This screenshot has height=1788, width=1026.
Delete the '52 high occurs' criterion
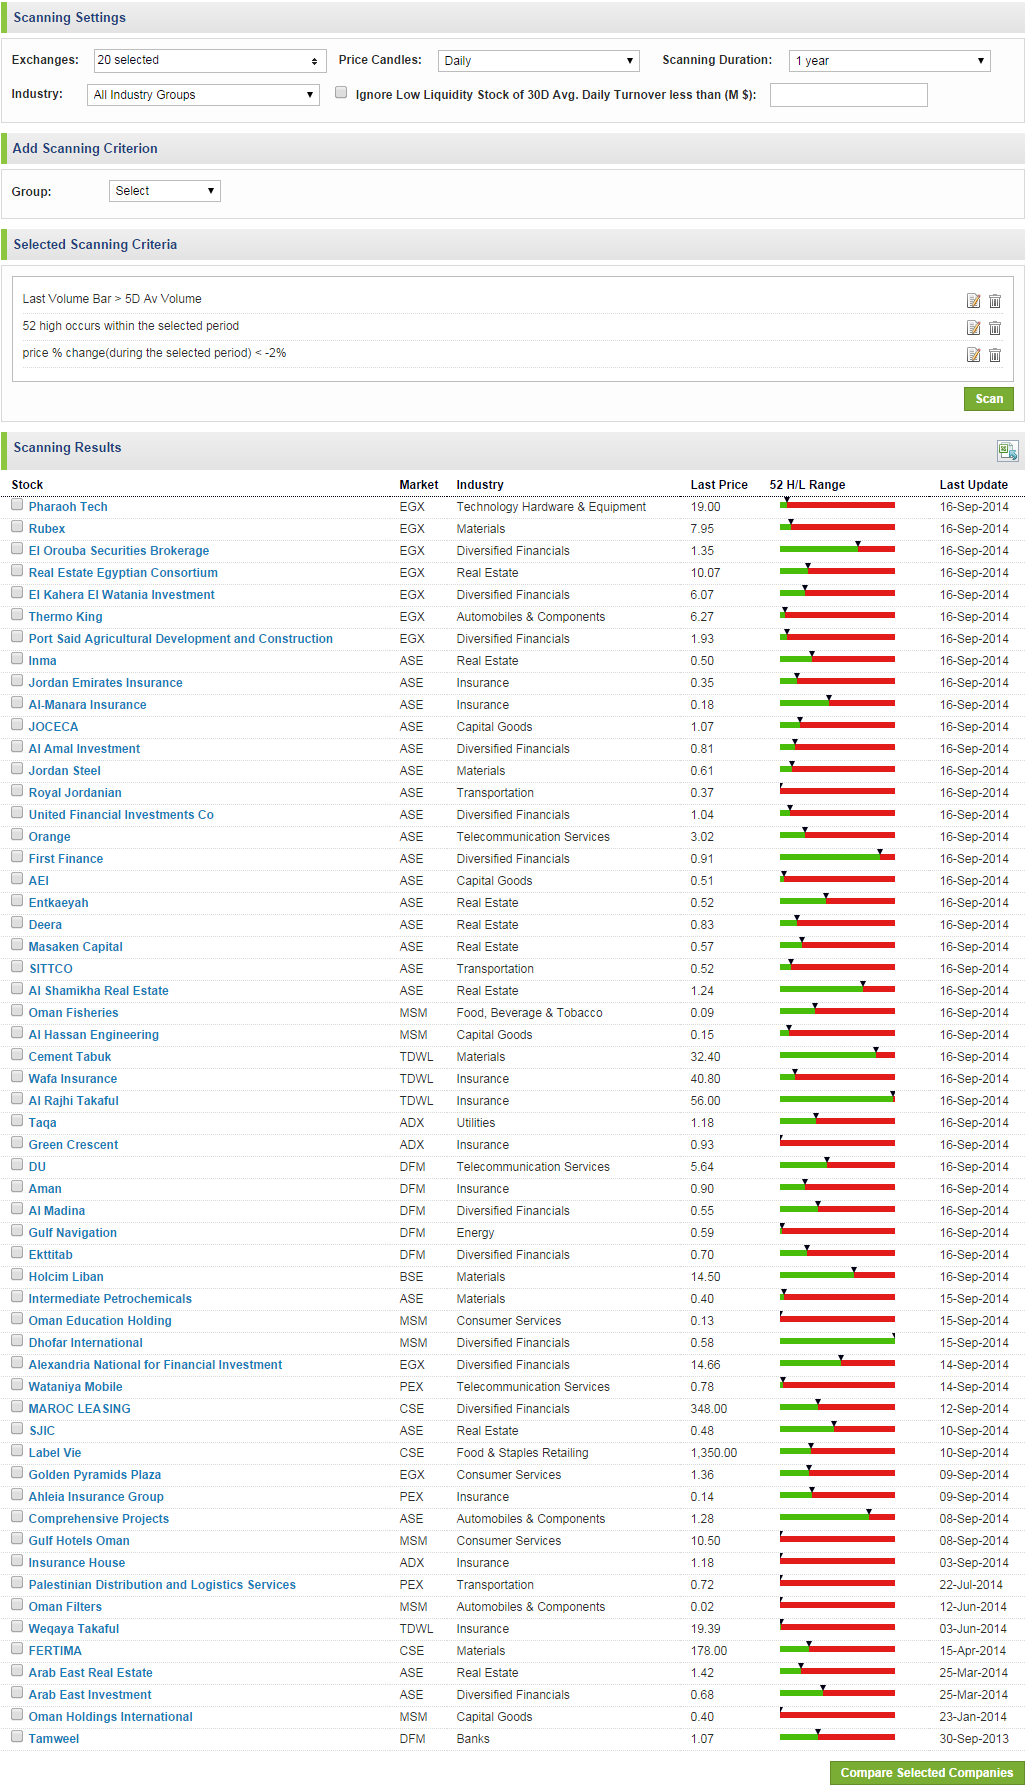click(x=995, y=328)
